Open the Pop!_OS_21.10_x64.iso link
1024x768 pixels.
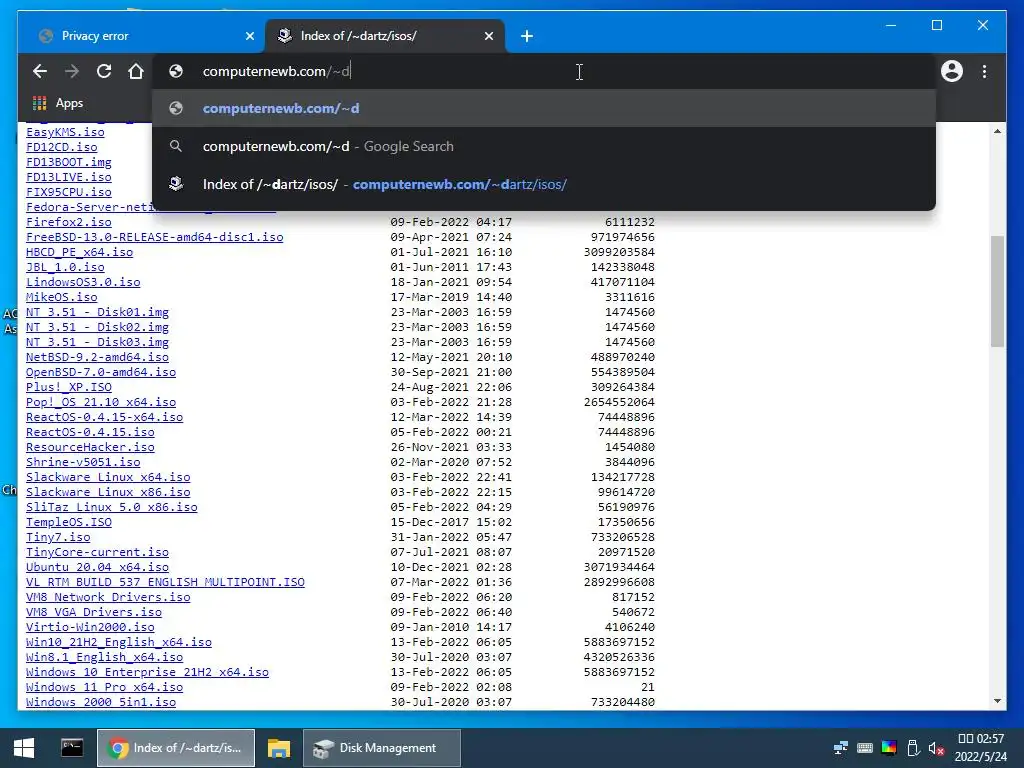coord(101,402)
